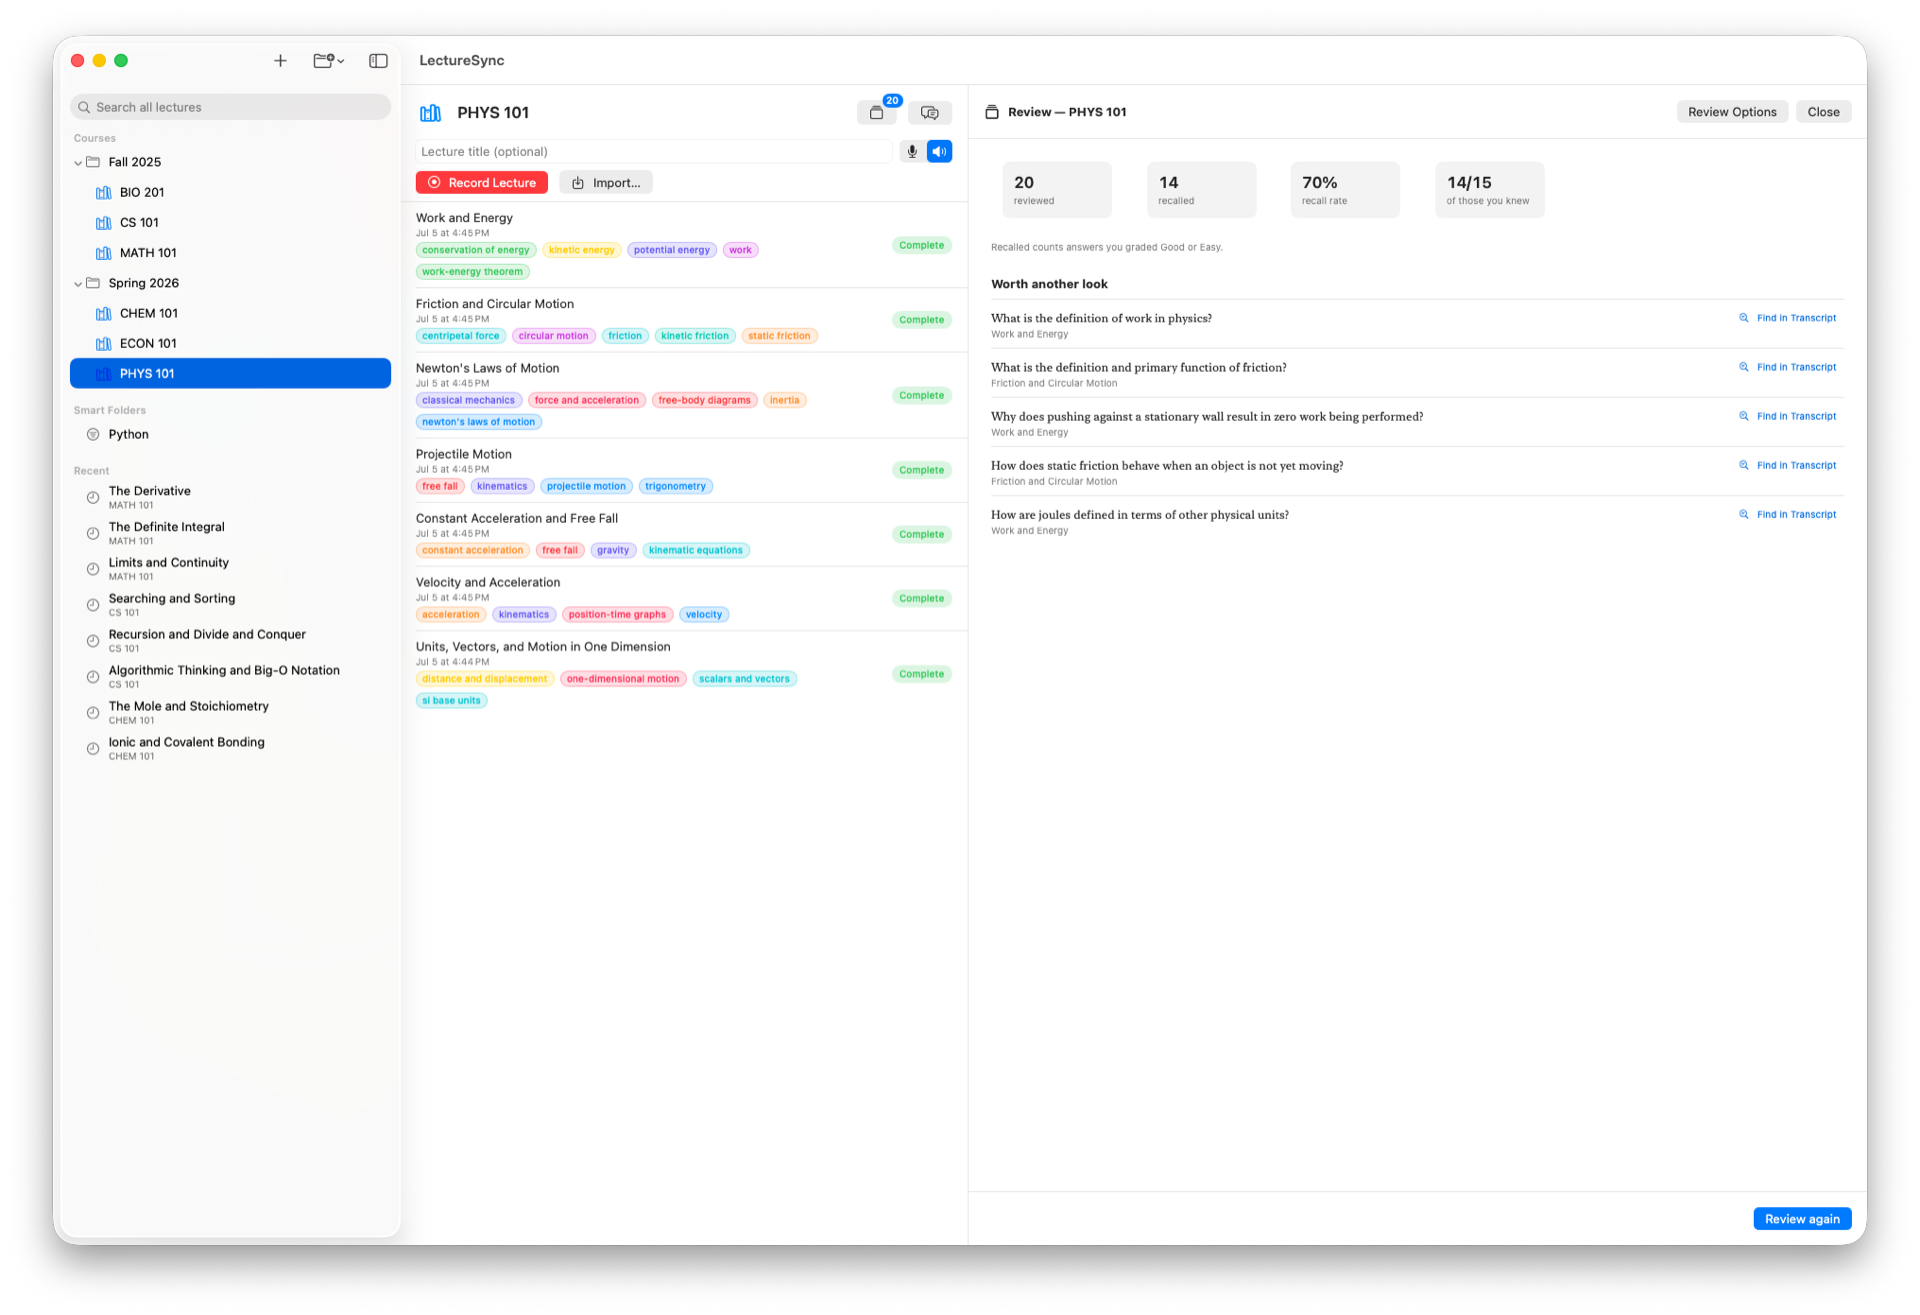Screen dimensions: 1920x1315
Task: Open the chat bubbles icon next to flashcards
Action: pyautogui.click(x=930, y=113)
